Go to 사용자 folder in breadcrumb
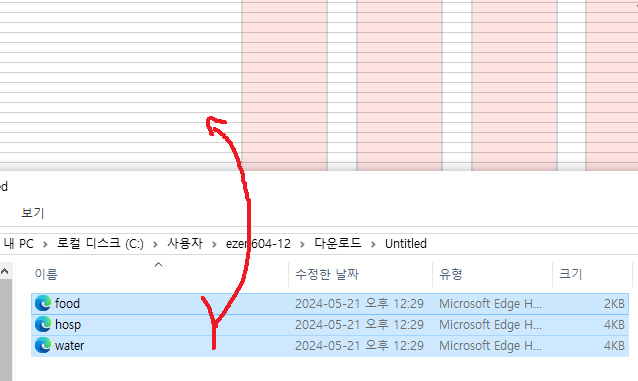 point(185,243)
